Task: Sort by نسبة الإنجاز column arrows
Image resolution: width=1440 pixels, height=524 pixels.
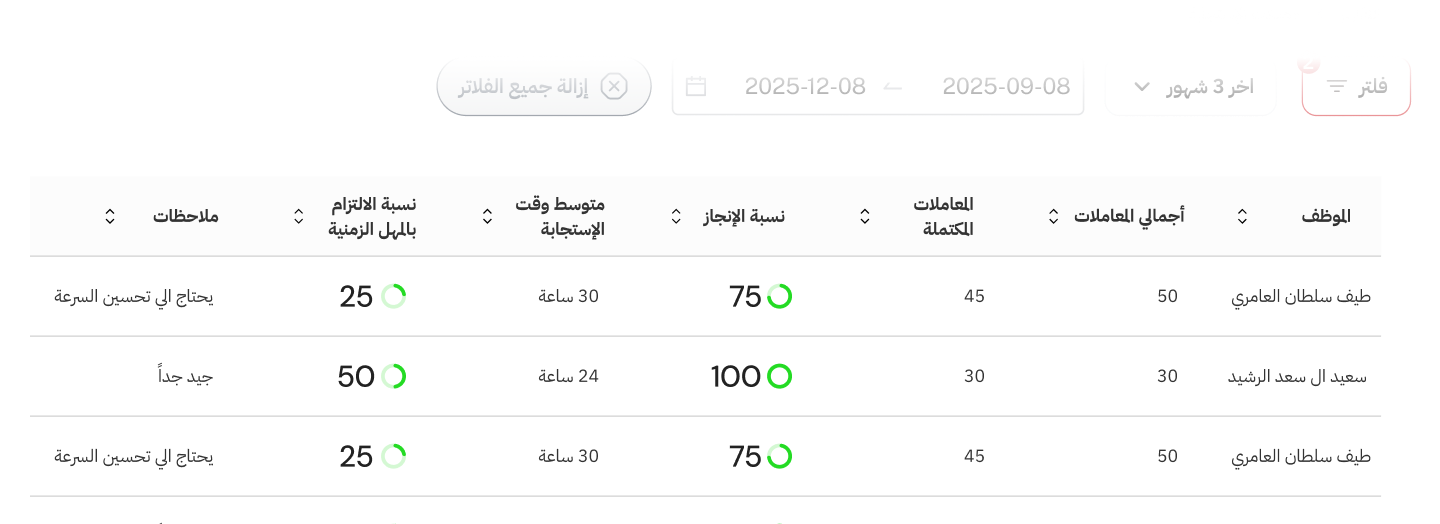Action: point(676,216)
